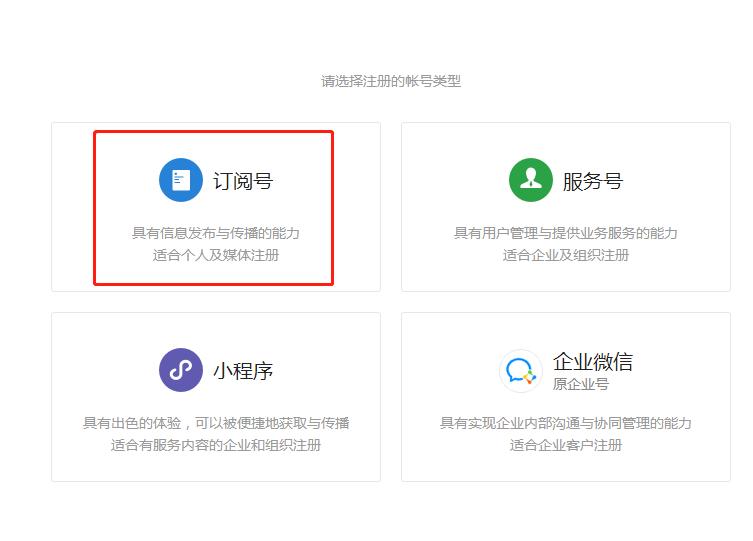Screen dimensions: 753x541
Task: Click the blue 订阅号 document icon
Action: (x=181, y=180)
